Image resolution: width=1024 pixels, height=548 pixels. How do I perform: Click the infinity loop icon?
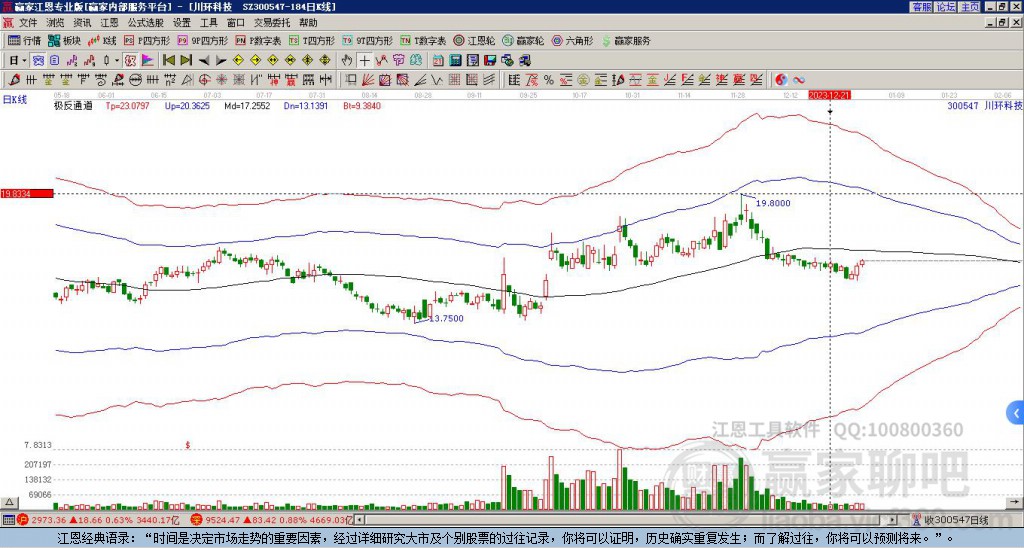pos(799,80)
